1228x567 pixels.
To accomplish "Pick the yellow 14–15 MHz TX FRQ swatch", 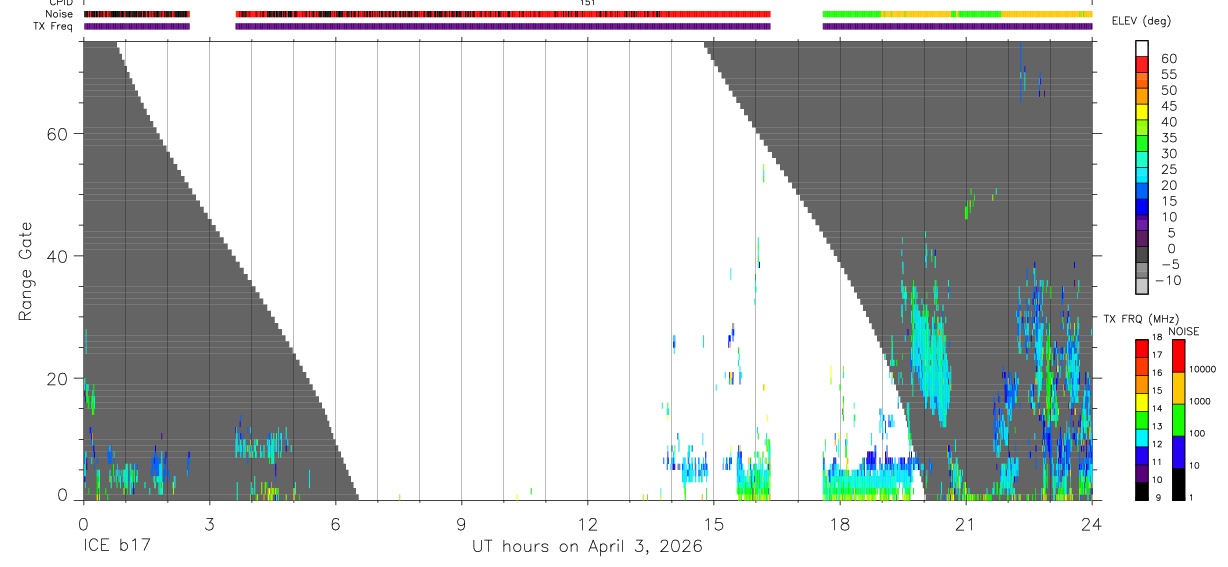I will (x=1142, y=401).
